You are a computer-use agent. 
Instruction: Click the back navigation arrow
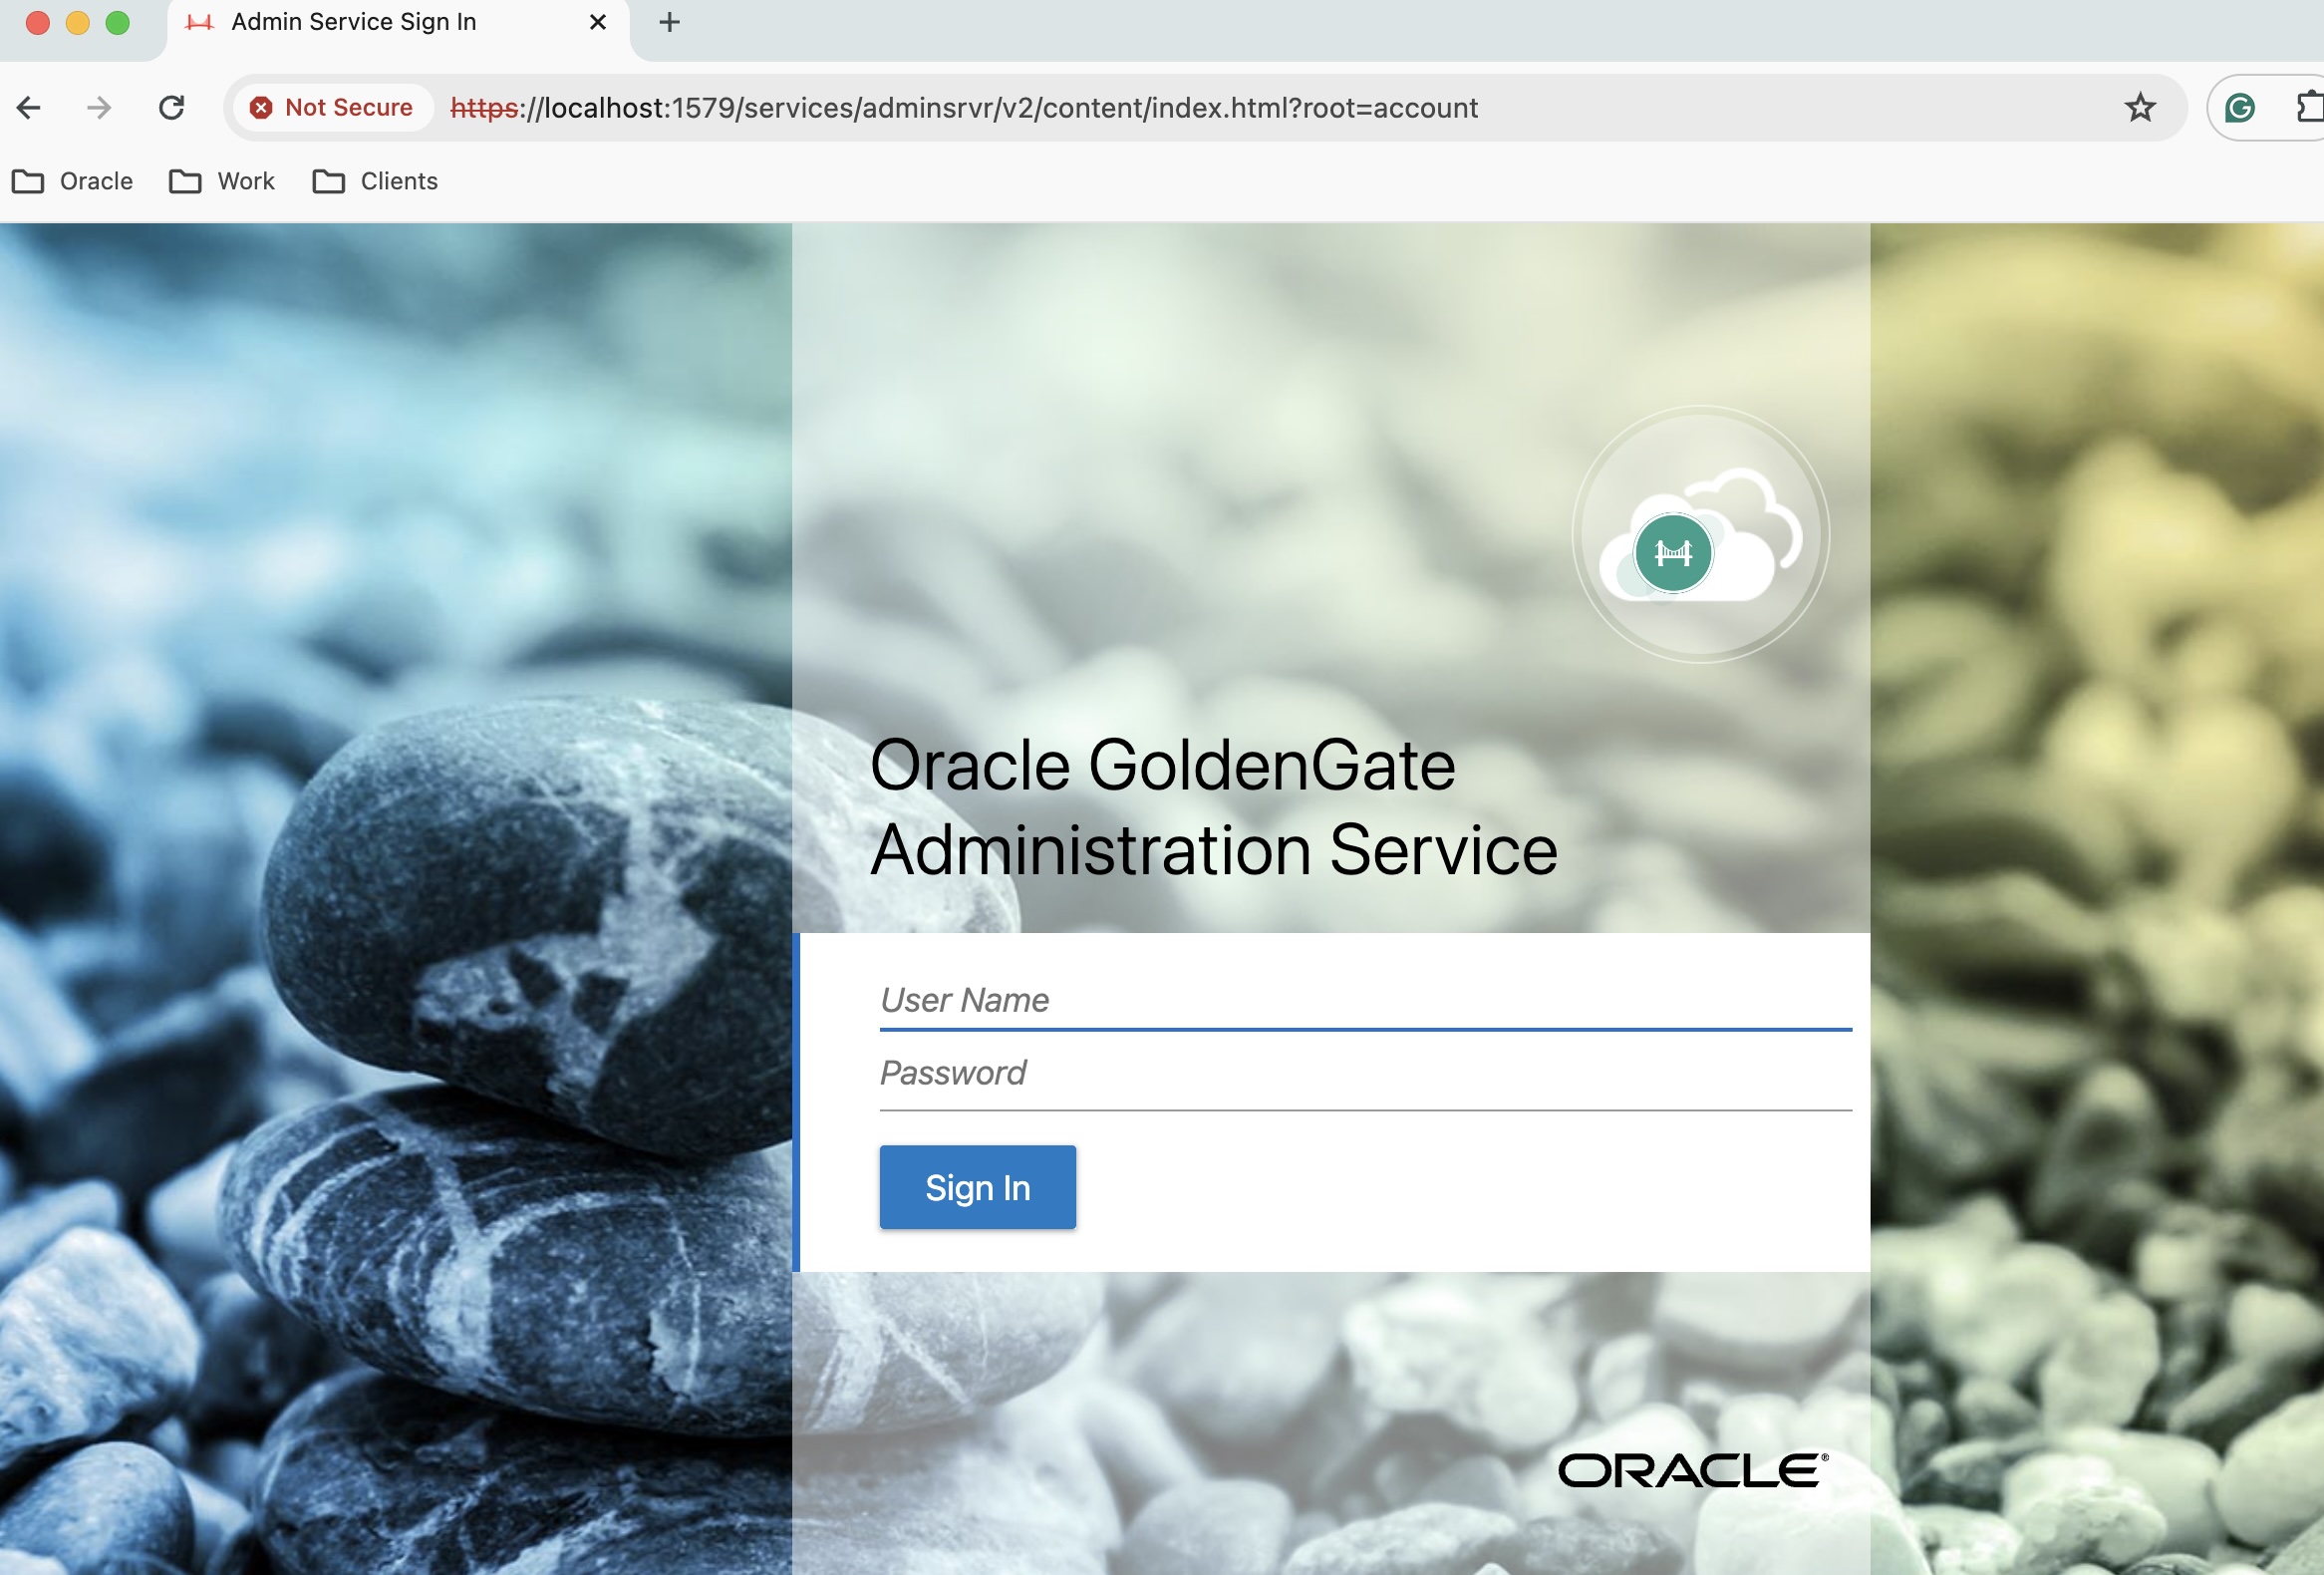(x=28, y=107)
